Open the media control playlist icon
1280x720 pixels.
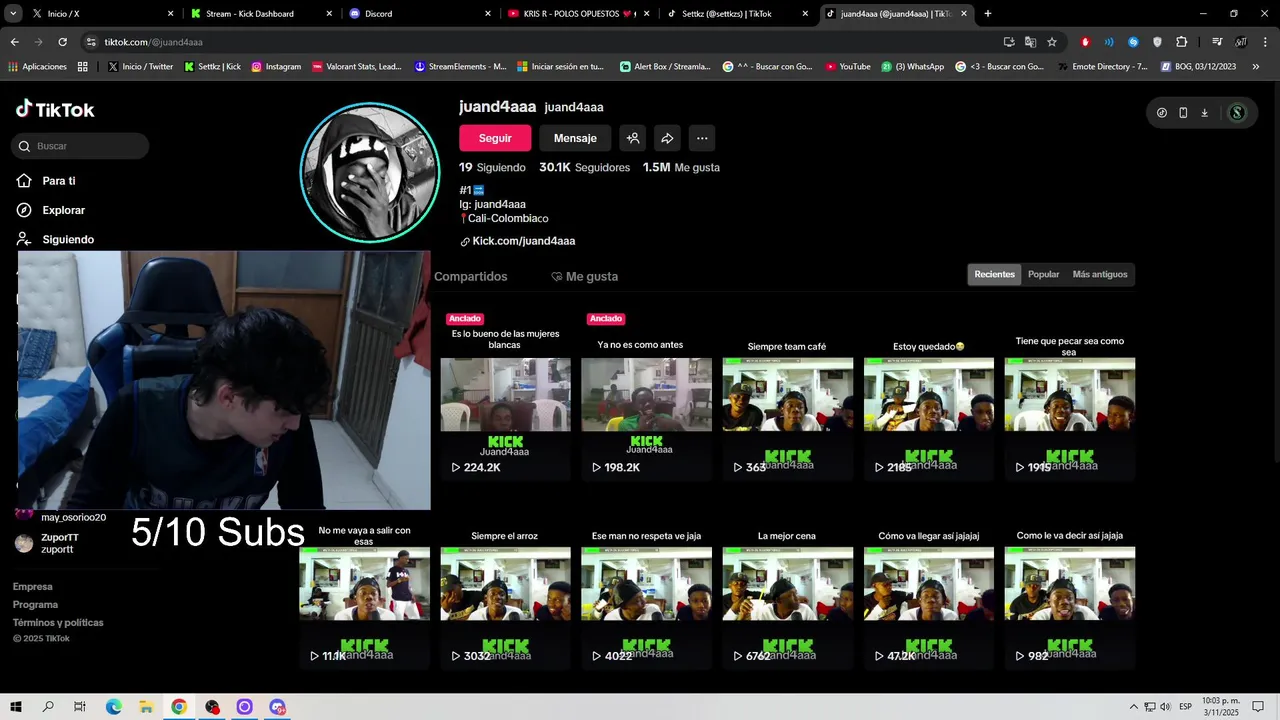(1217, 42)
